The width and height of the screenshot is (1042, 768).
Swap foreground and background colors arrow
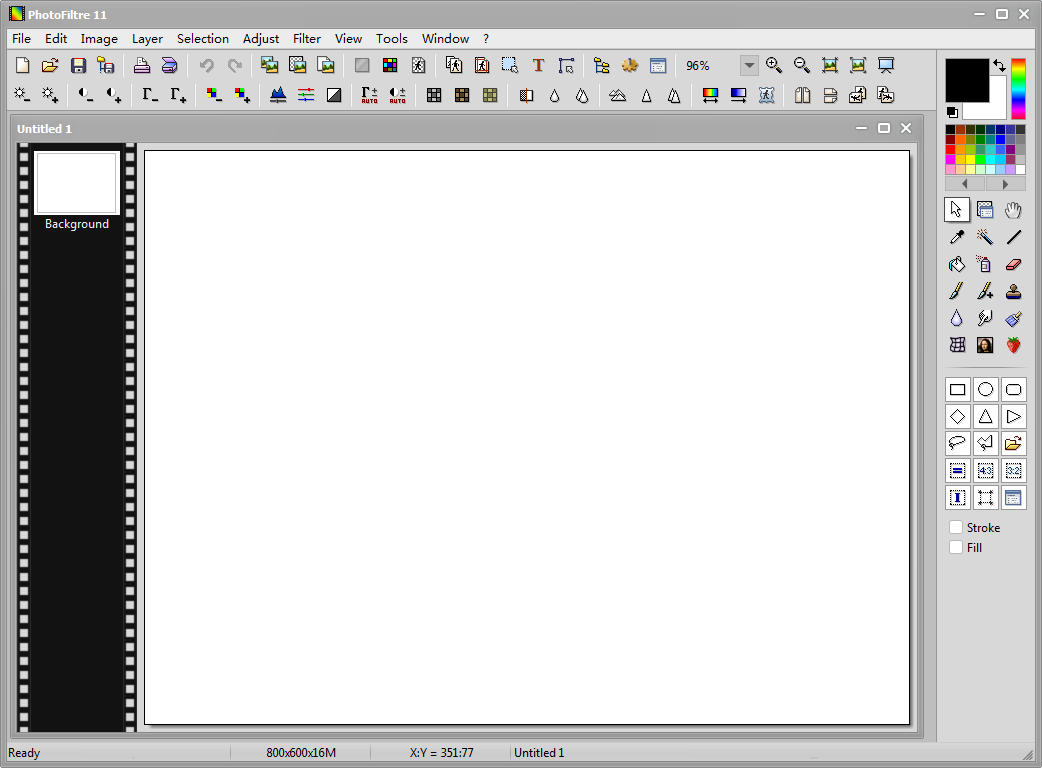[999, 65]
